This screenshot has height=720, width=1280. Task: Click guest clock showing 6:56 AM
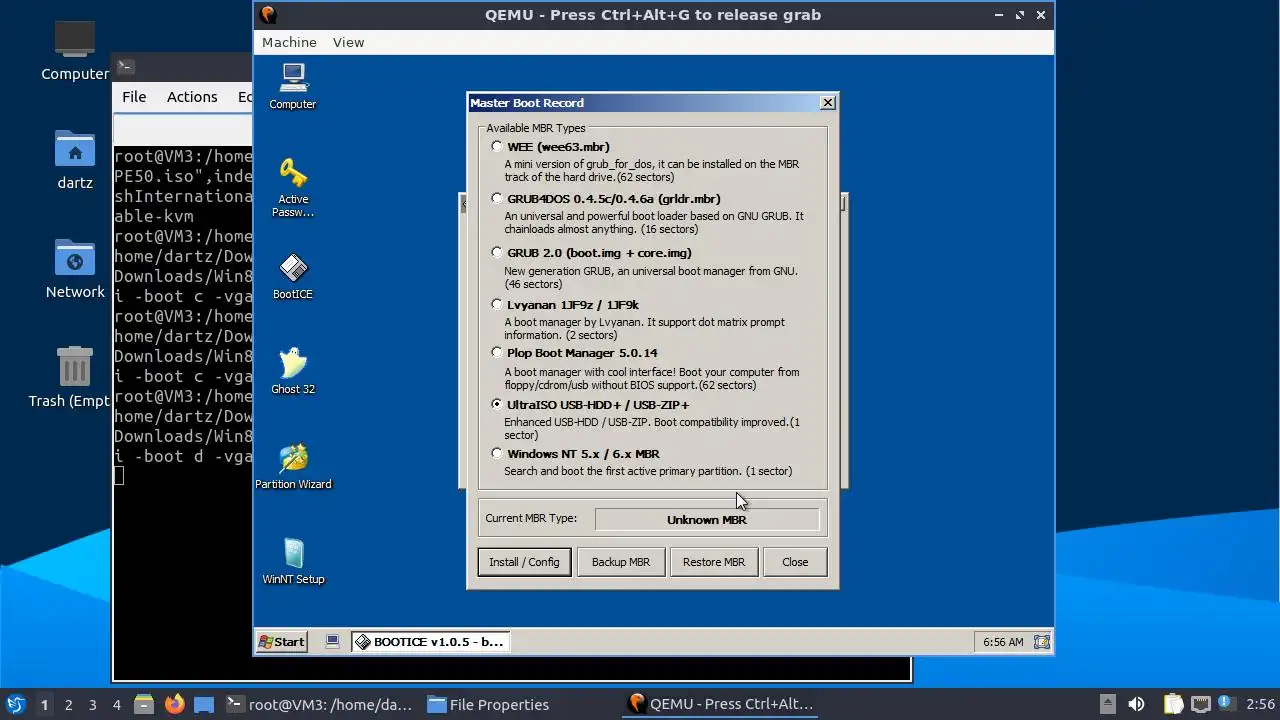point(1003,642)
